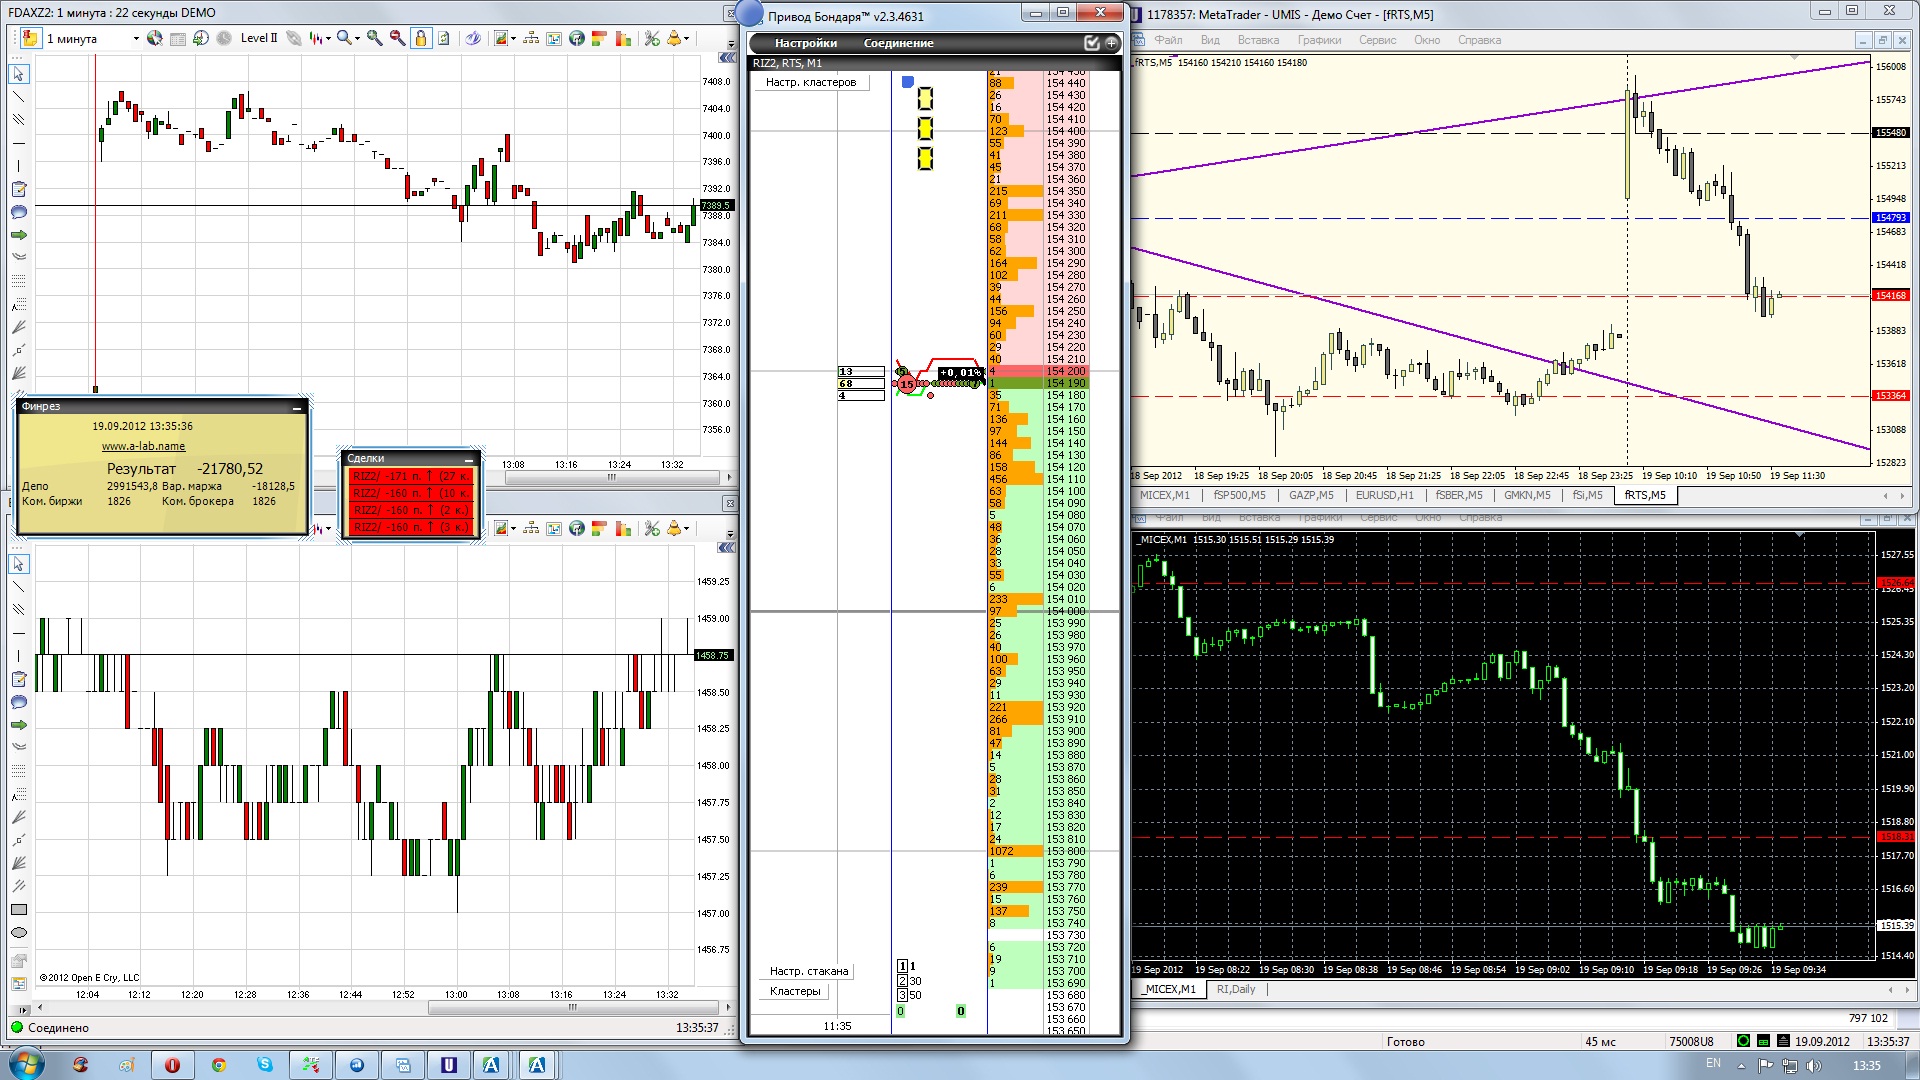Viewport: 1920px width, 1080px height.
Task: Open the zoom magnifier dropdown arrow in the top chart toolbar
Action: coord(356,39)
